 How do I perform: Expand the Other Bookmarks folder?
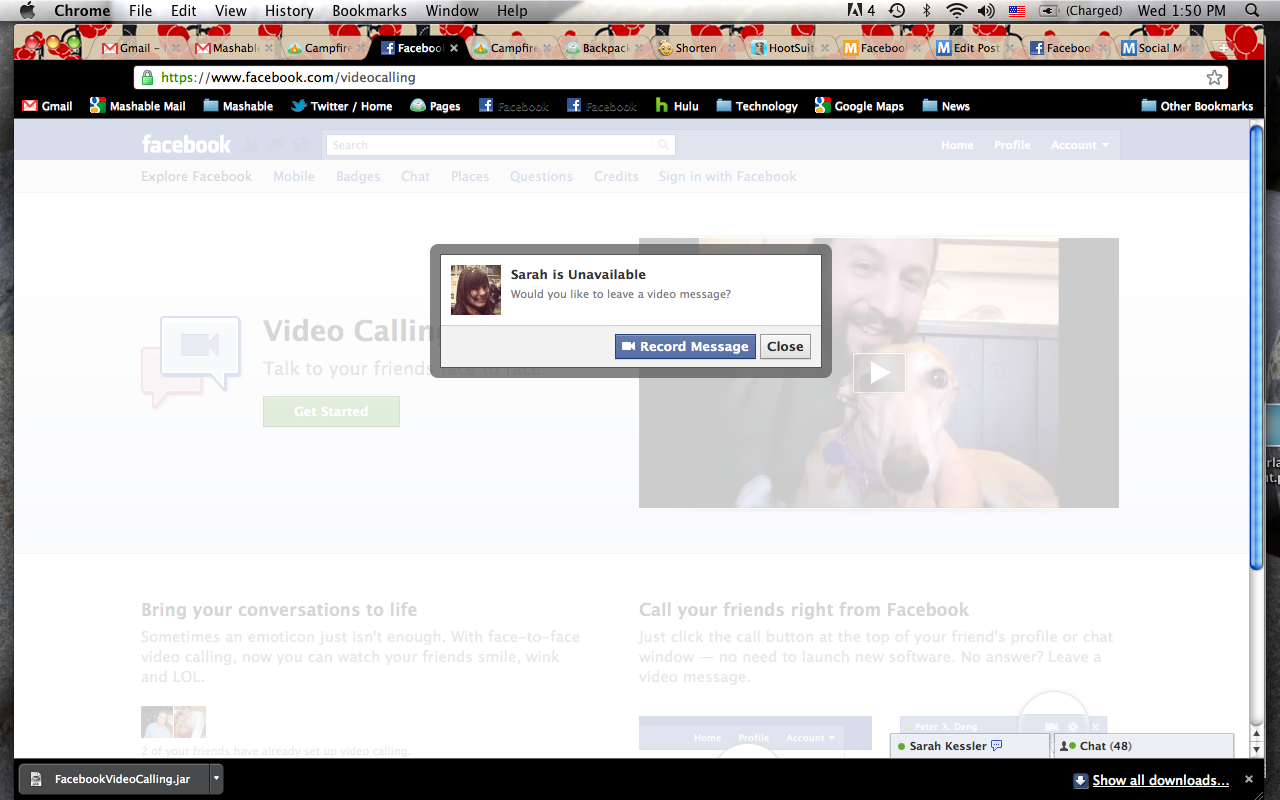click(x=1197, y=106)
